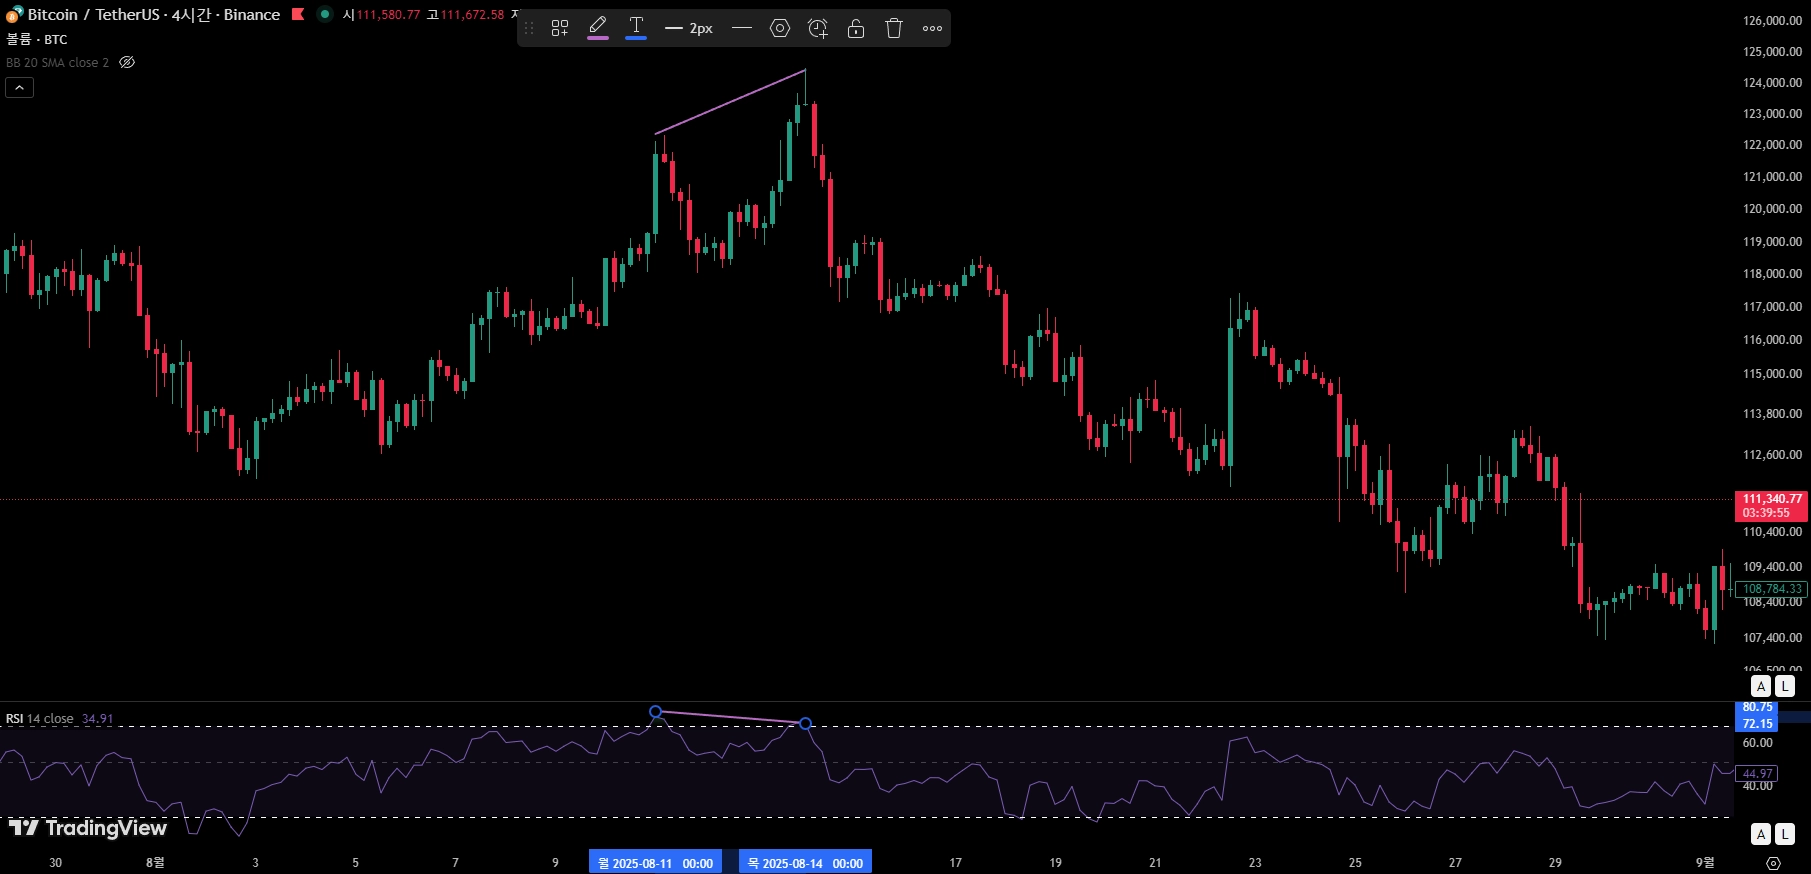
Task: Click the high price value 111,672.58
Action: (x=472, y=15)
